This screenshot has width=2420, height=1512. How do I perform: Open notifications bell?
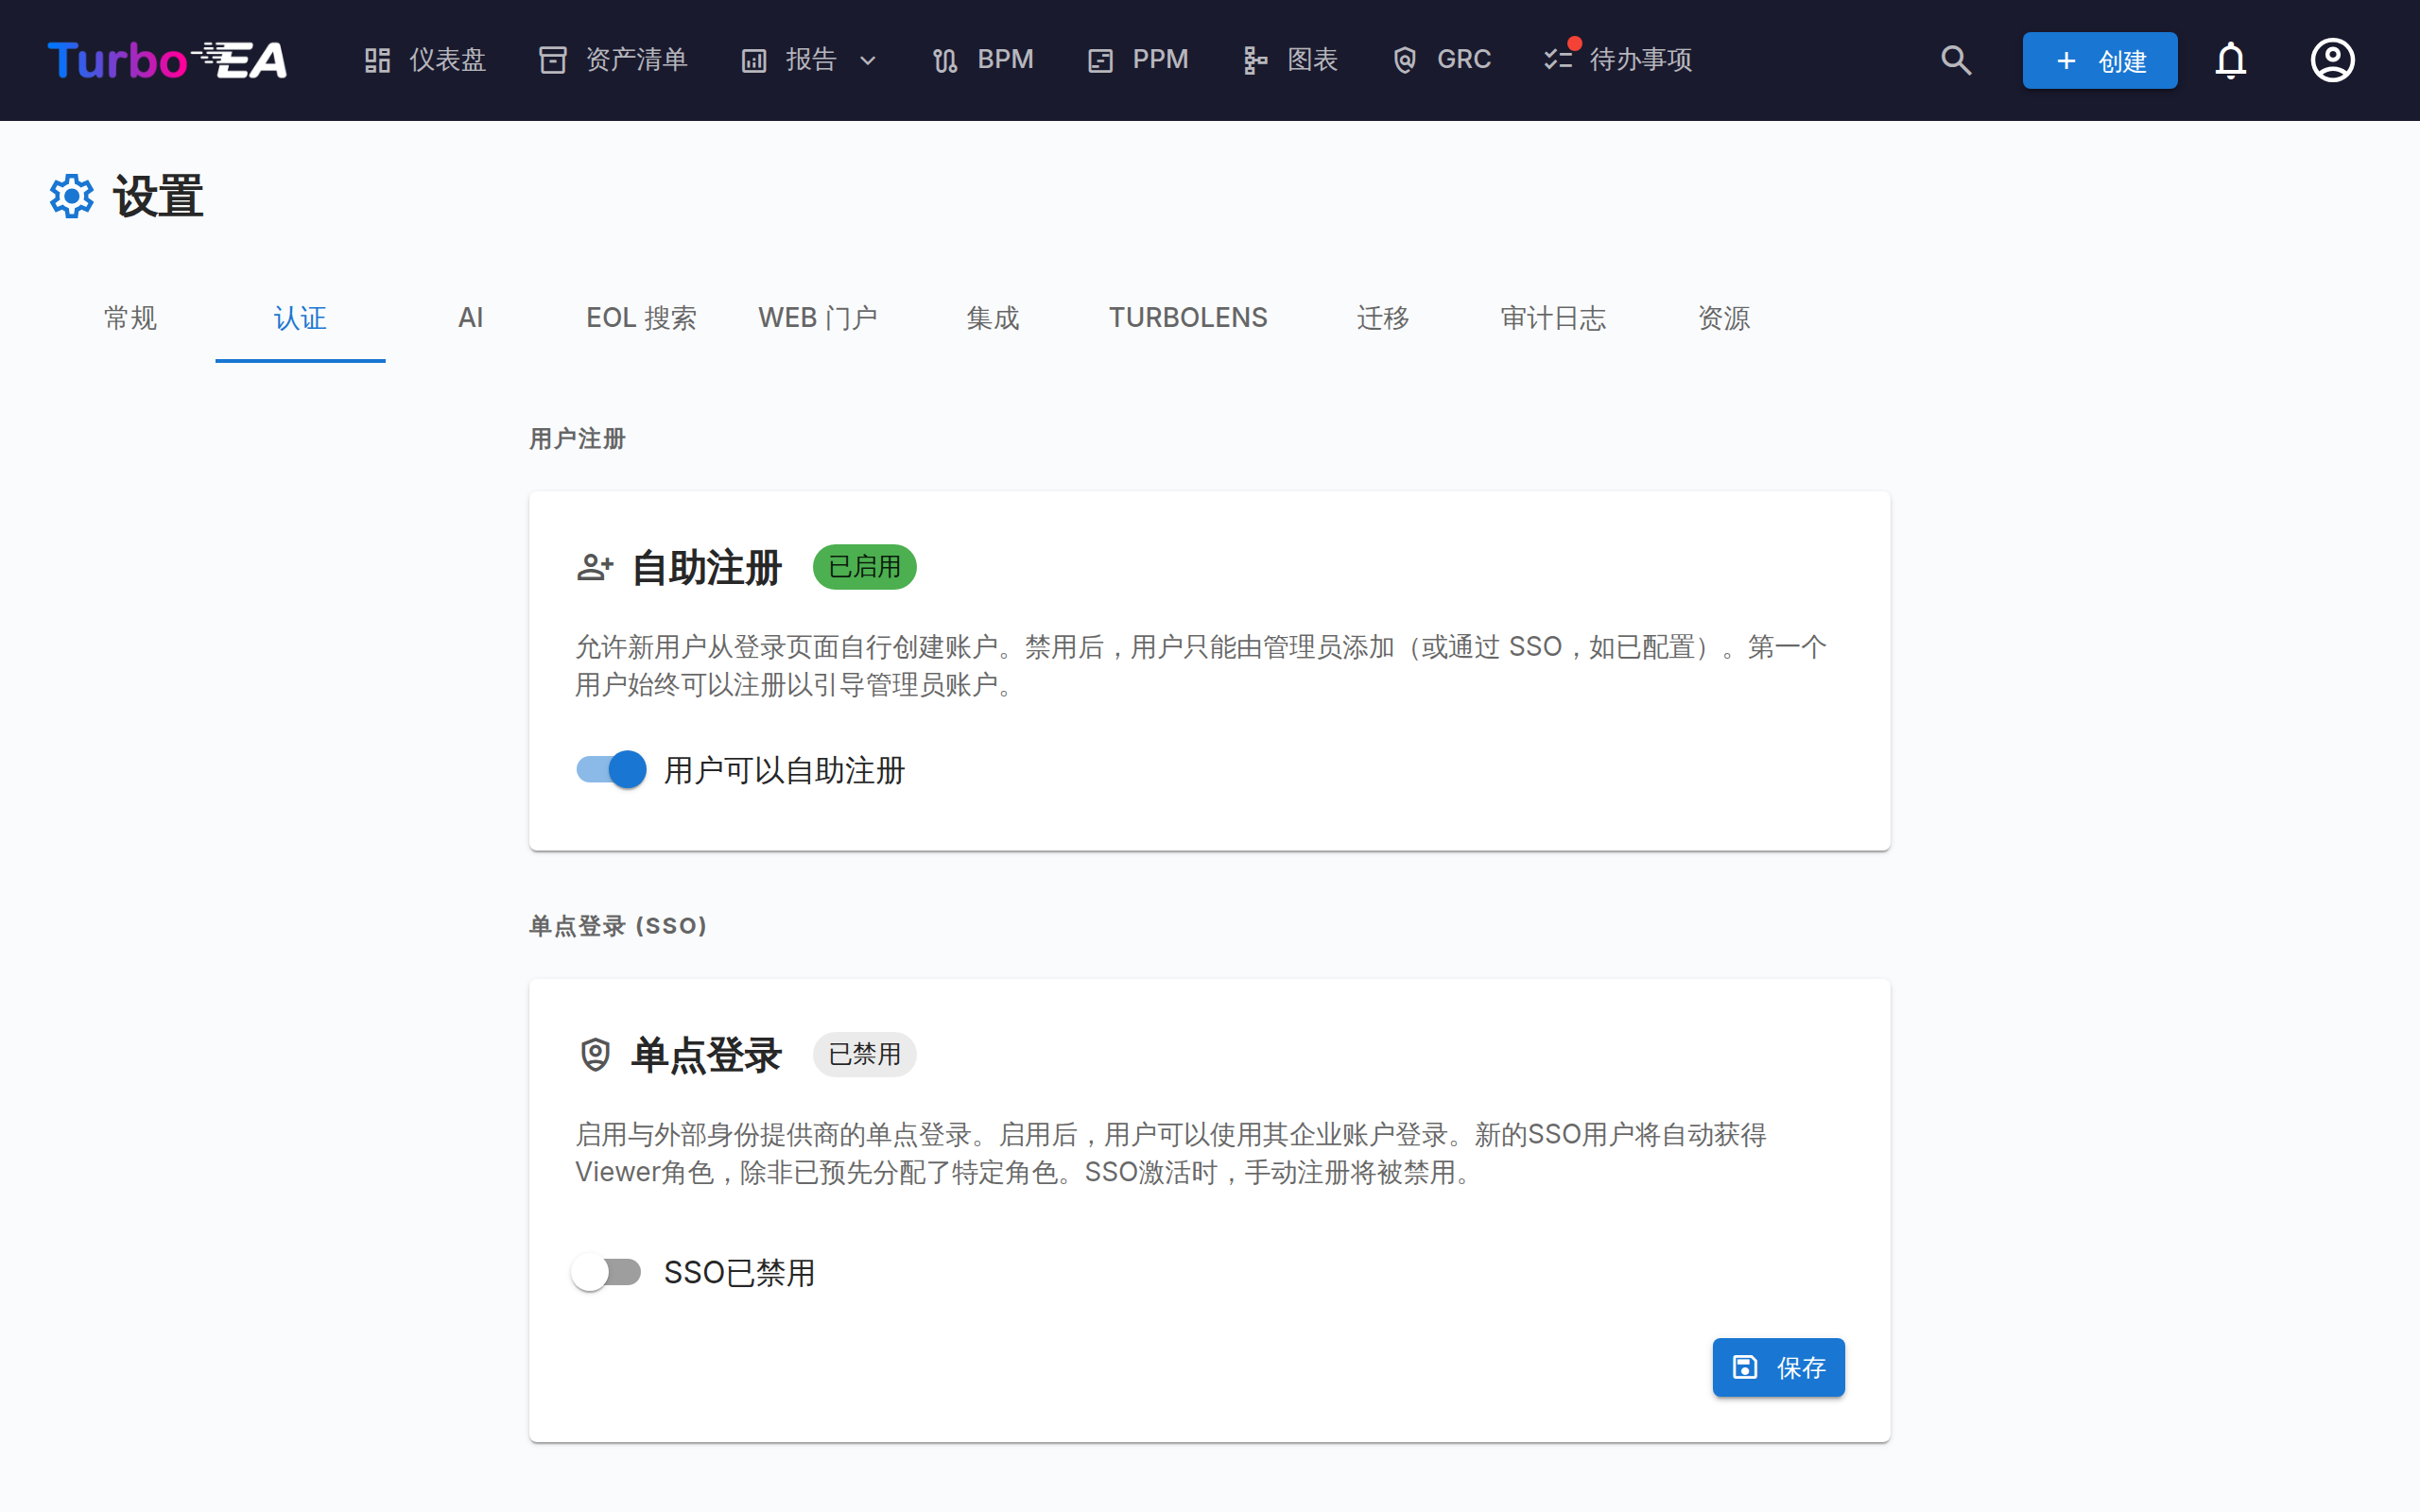click(x=2231, y=60)
